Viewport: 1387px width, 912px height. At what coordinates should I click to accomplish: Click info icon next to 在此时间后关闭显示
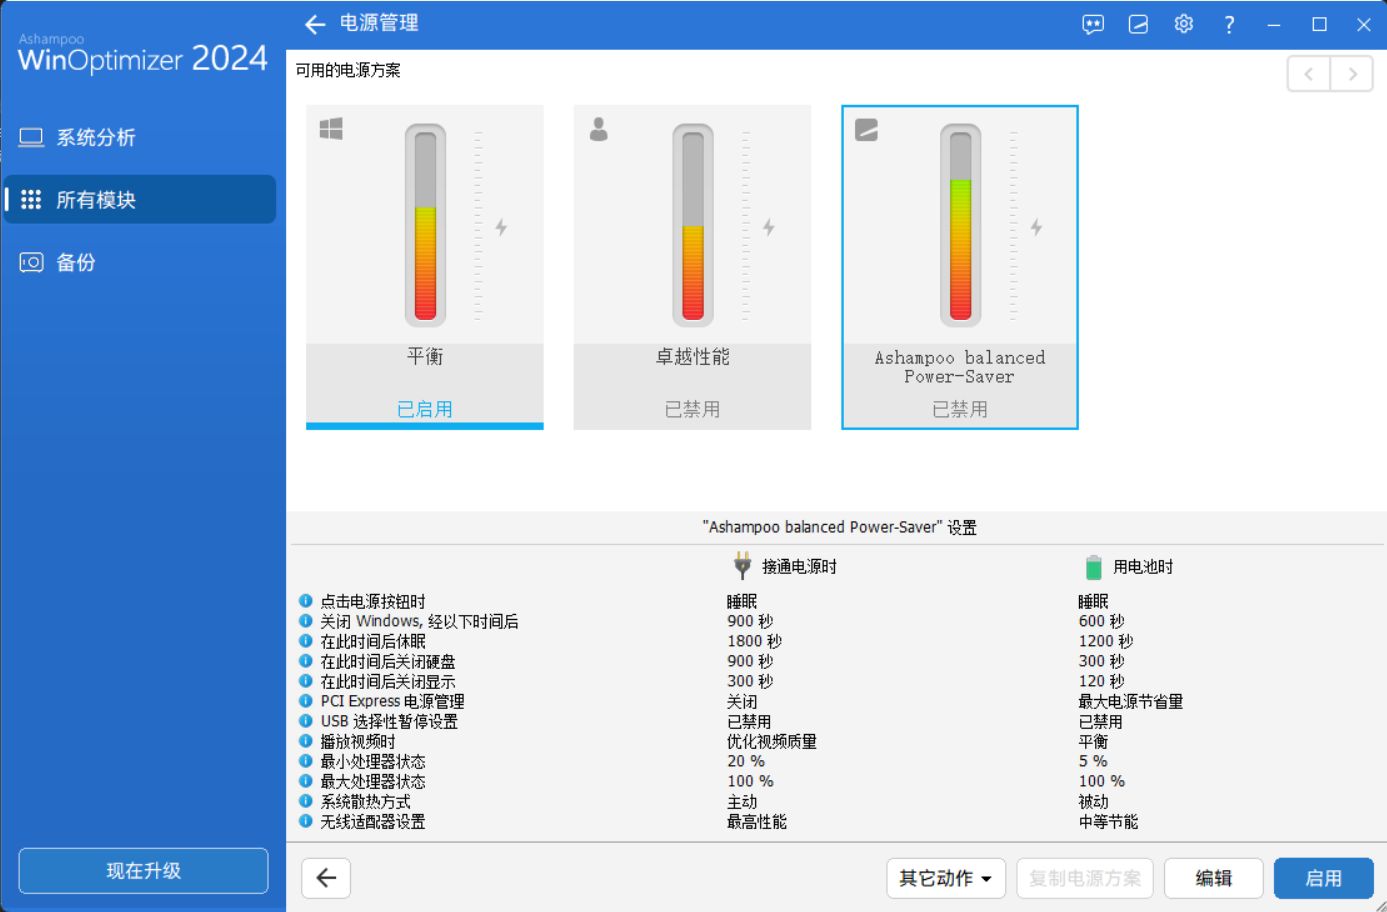pos(306,681)
